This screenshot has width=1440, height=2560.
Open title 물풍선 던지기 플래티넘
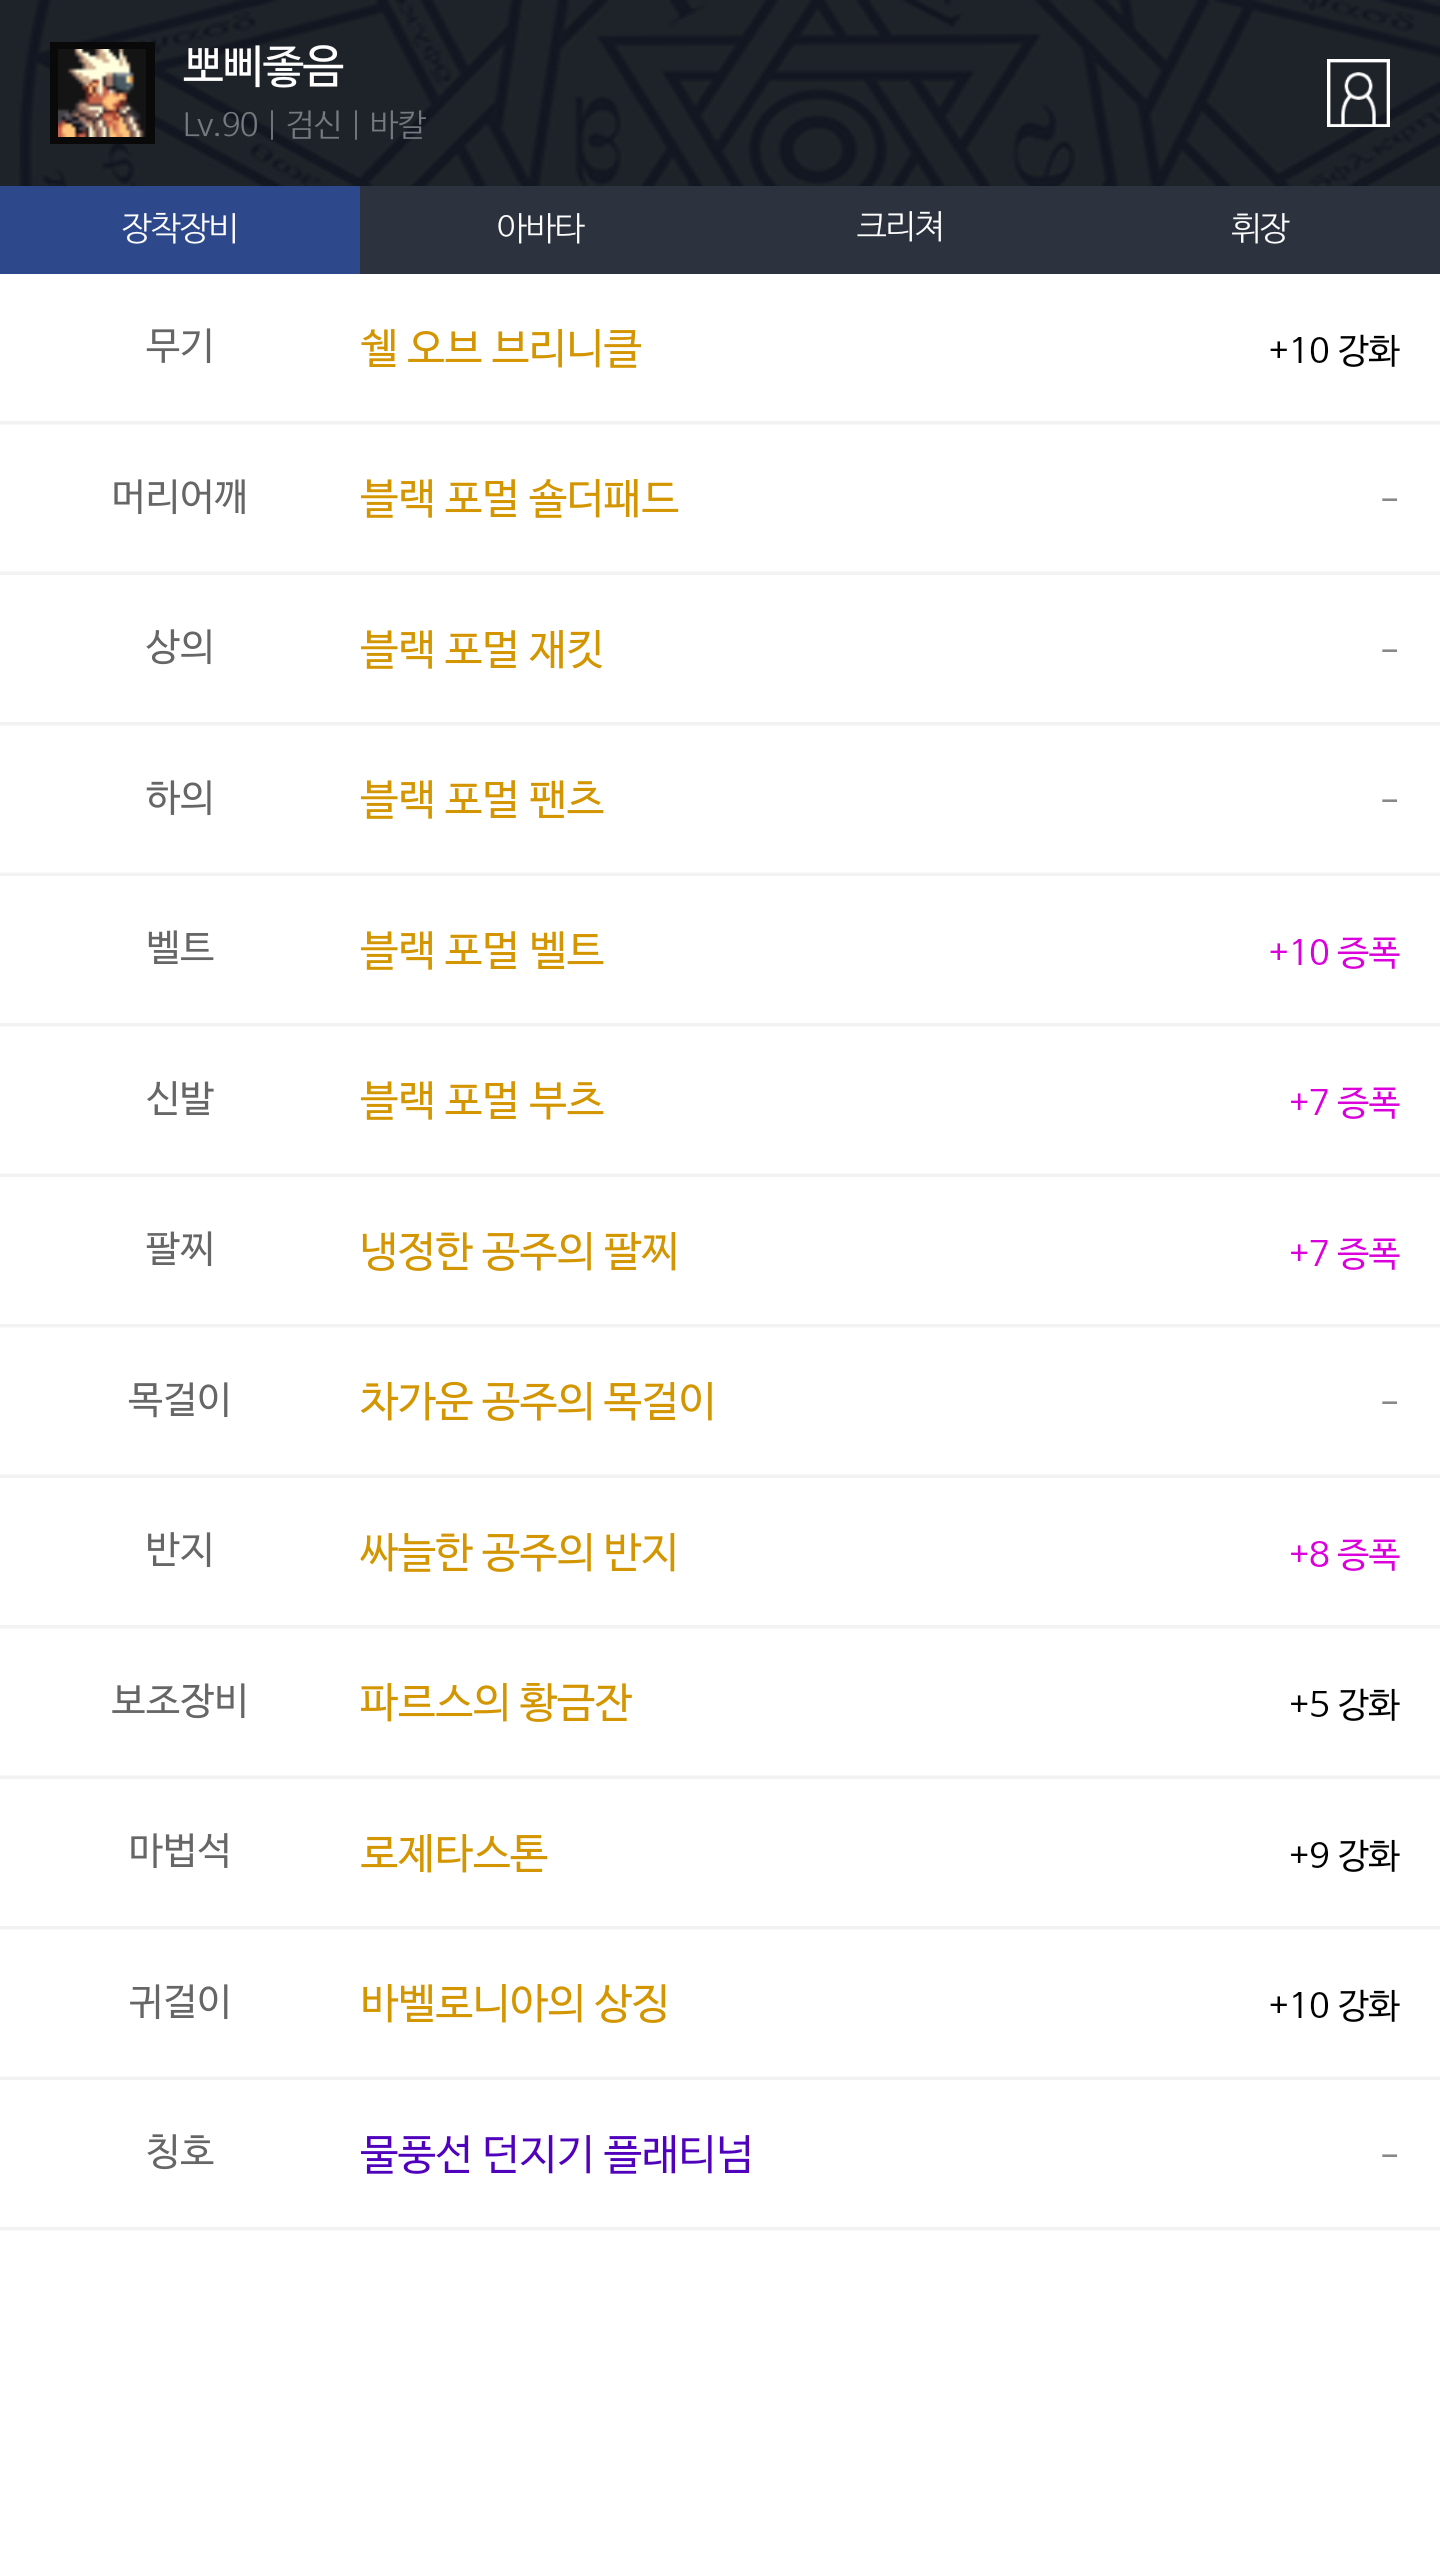tap(556, 2154)
